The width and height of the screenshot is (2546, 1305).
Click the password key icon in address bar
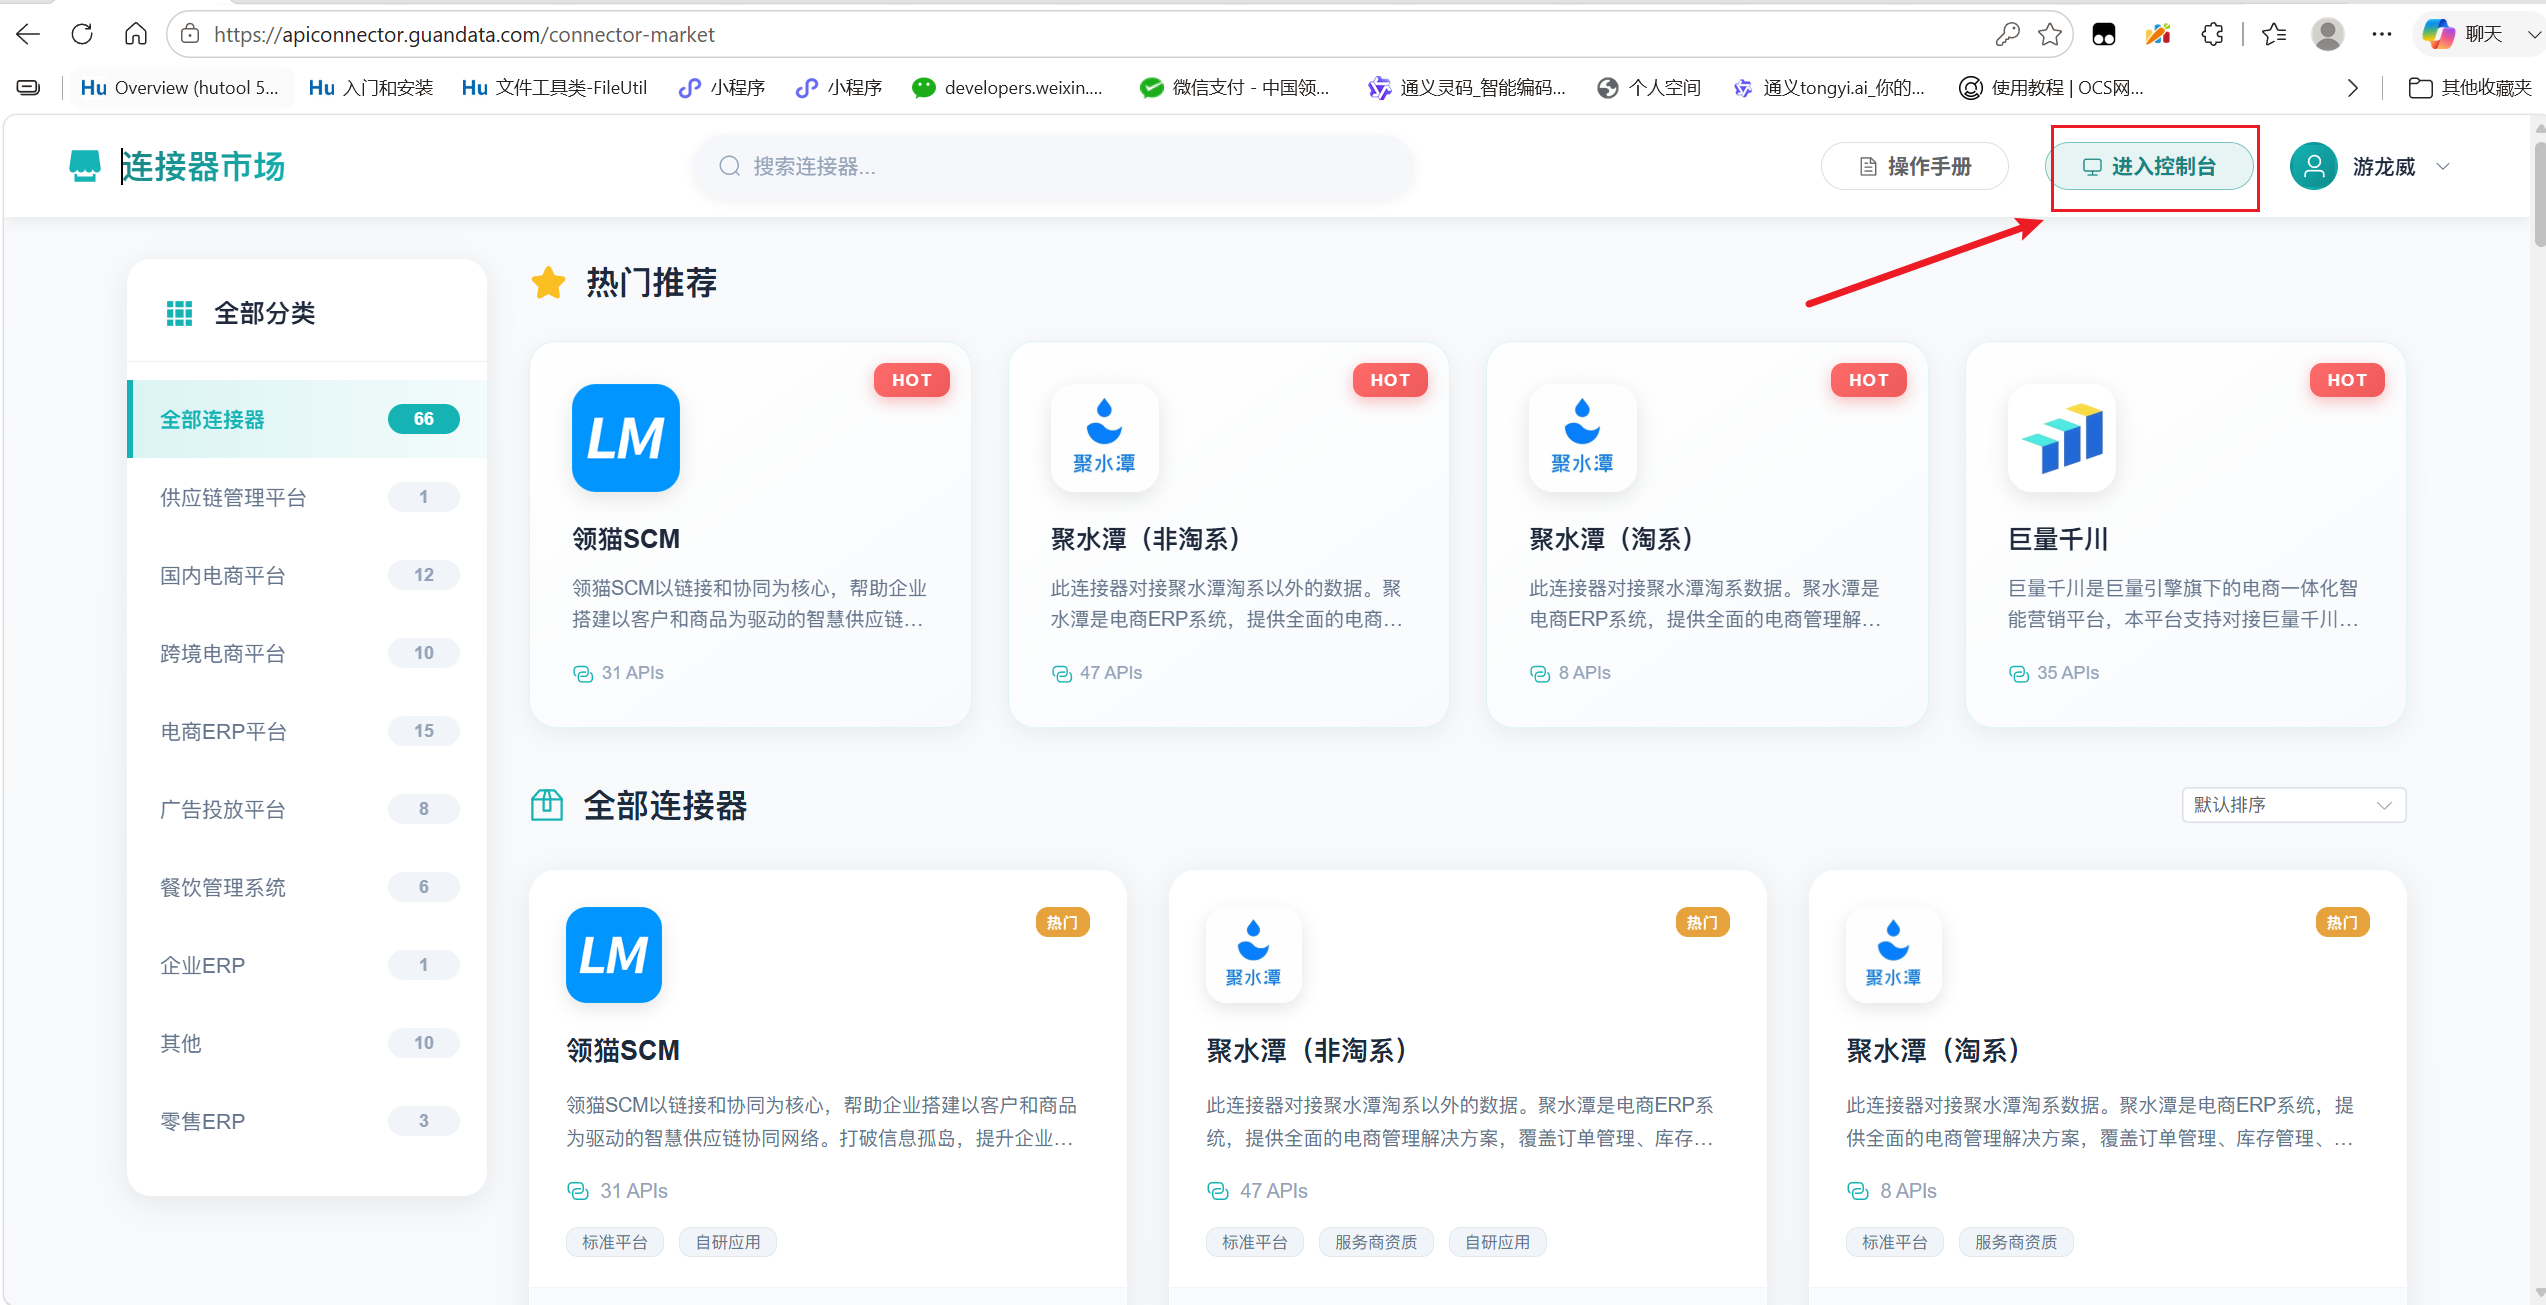(x=2007, y=34)
